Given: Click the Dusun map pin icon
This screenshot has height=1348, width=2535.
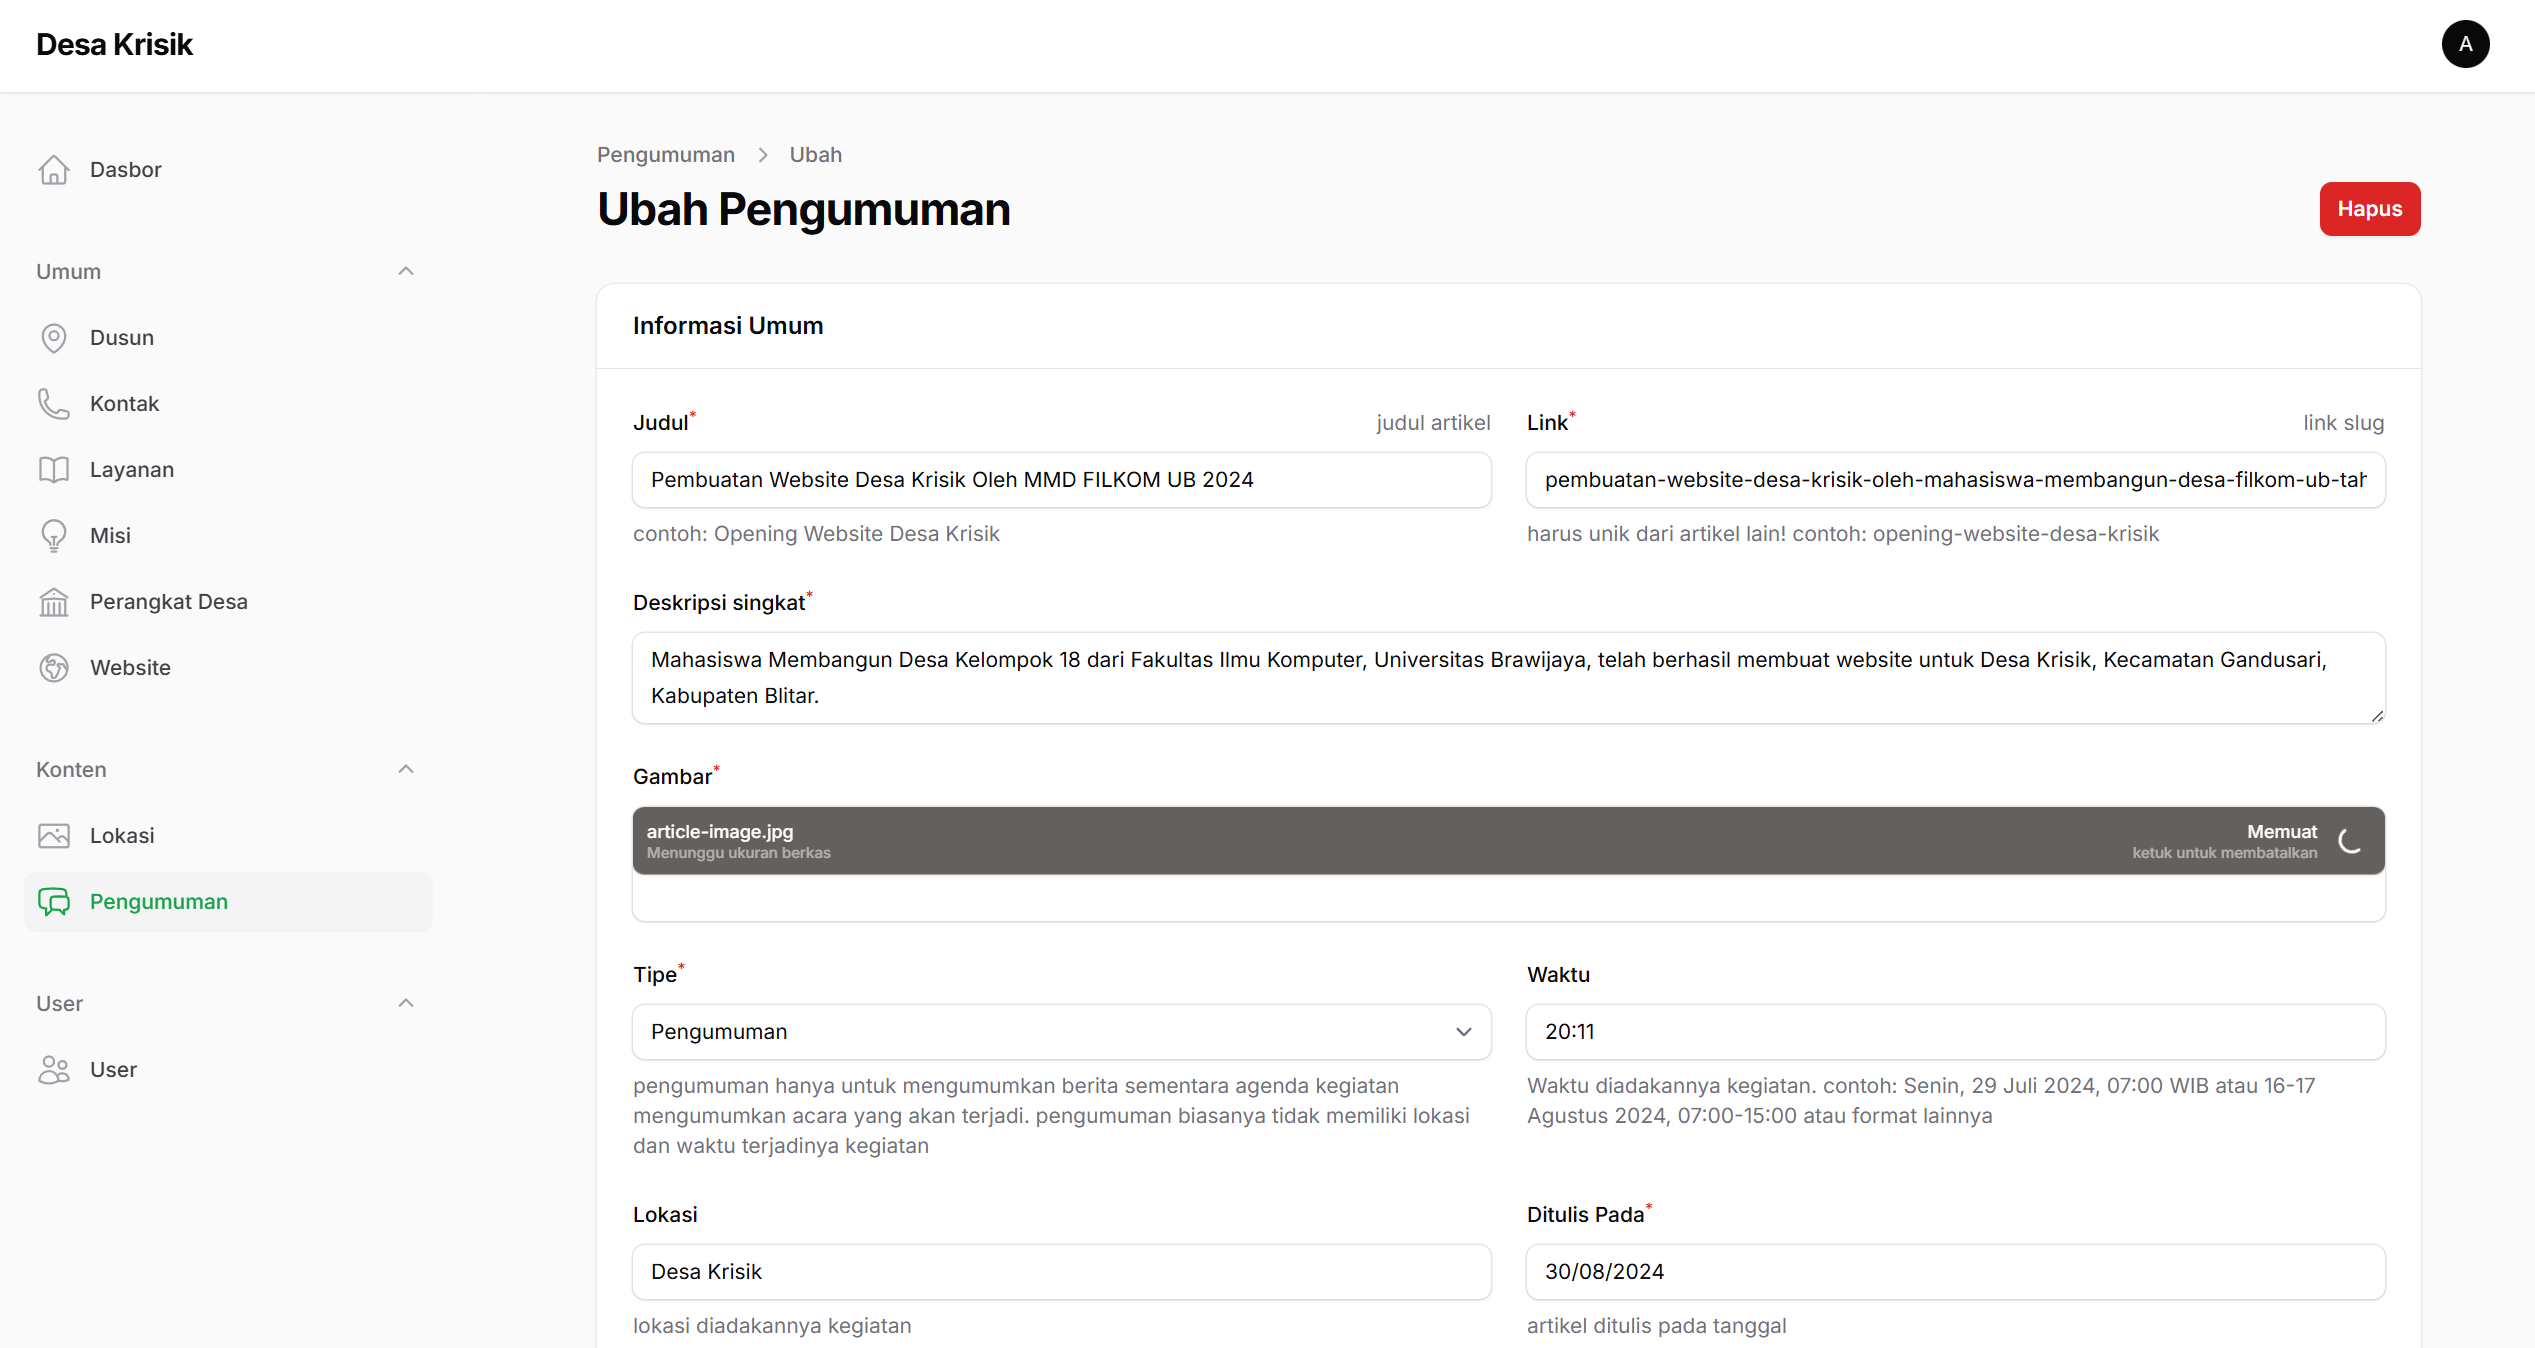Looking at the screenshot, I should point(54,338).
